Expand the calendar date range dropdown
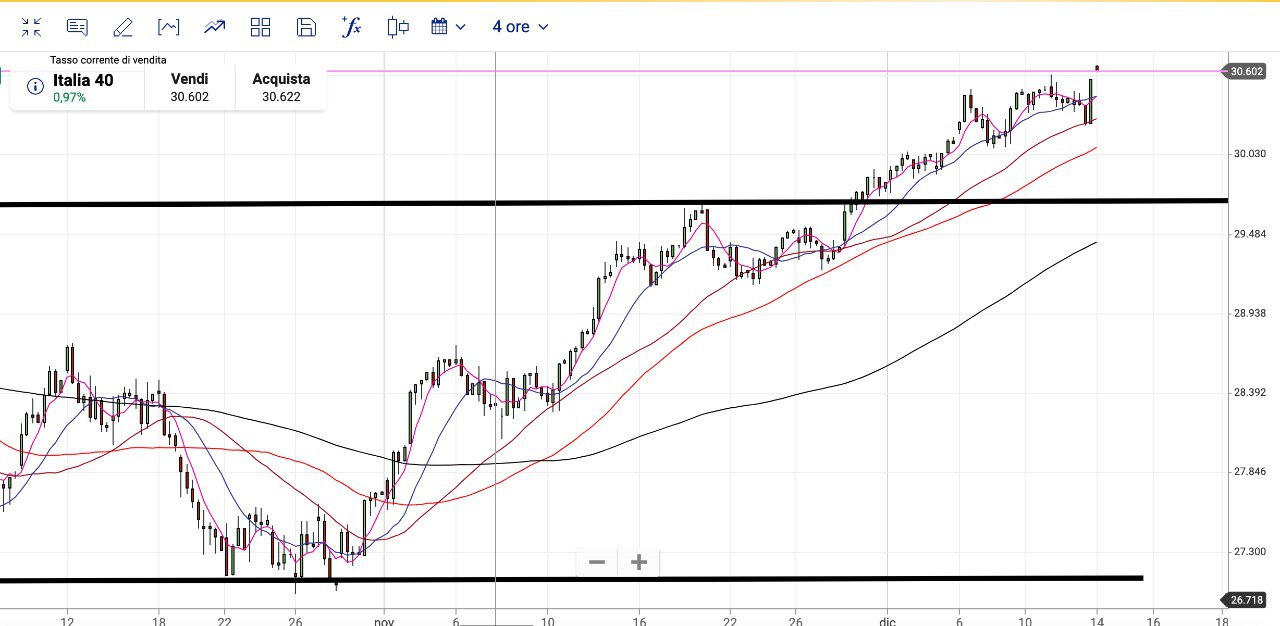 point(448,27)
